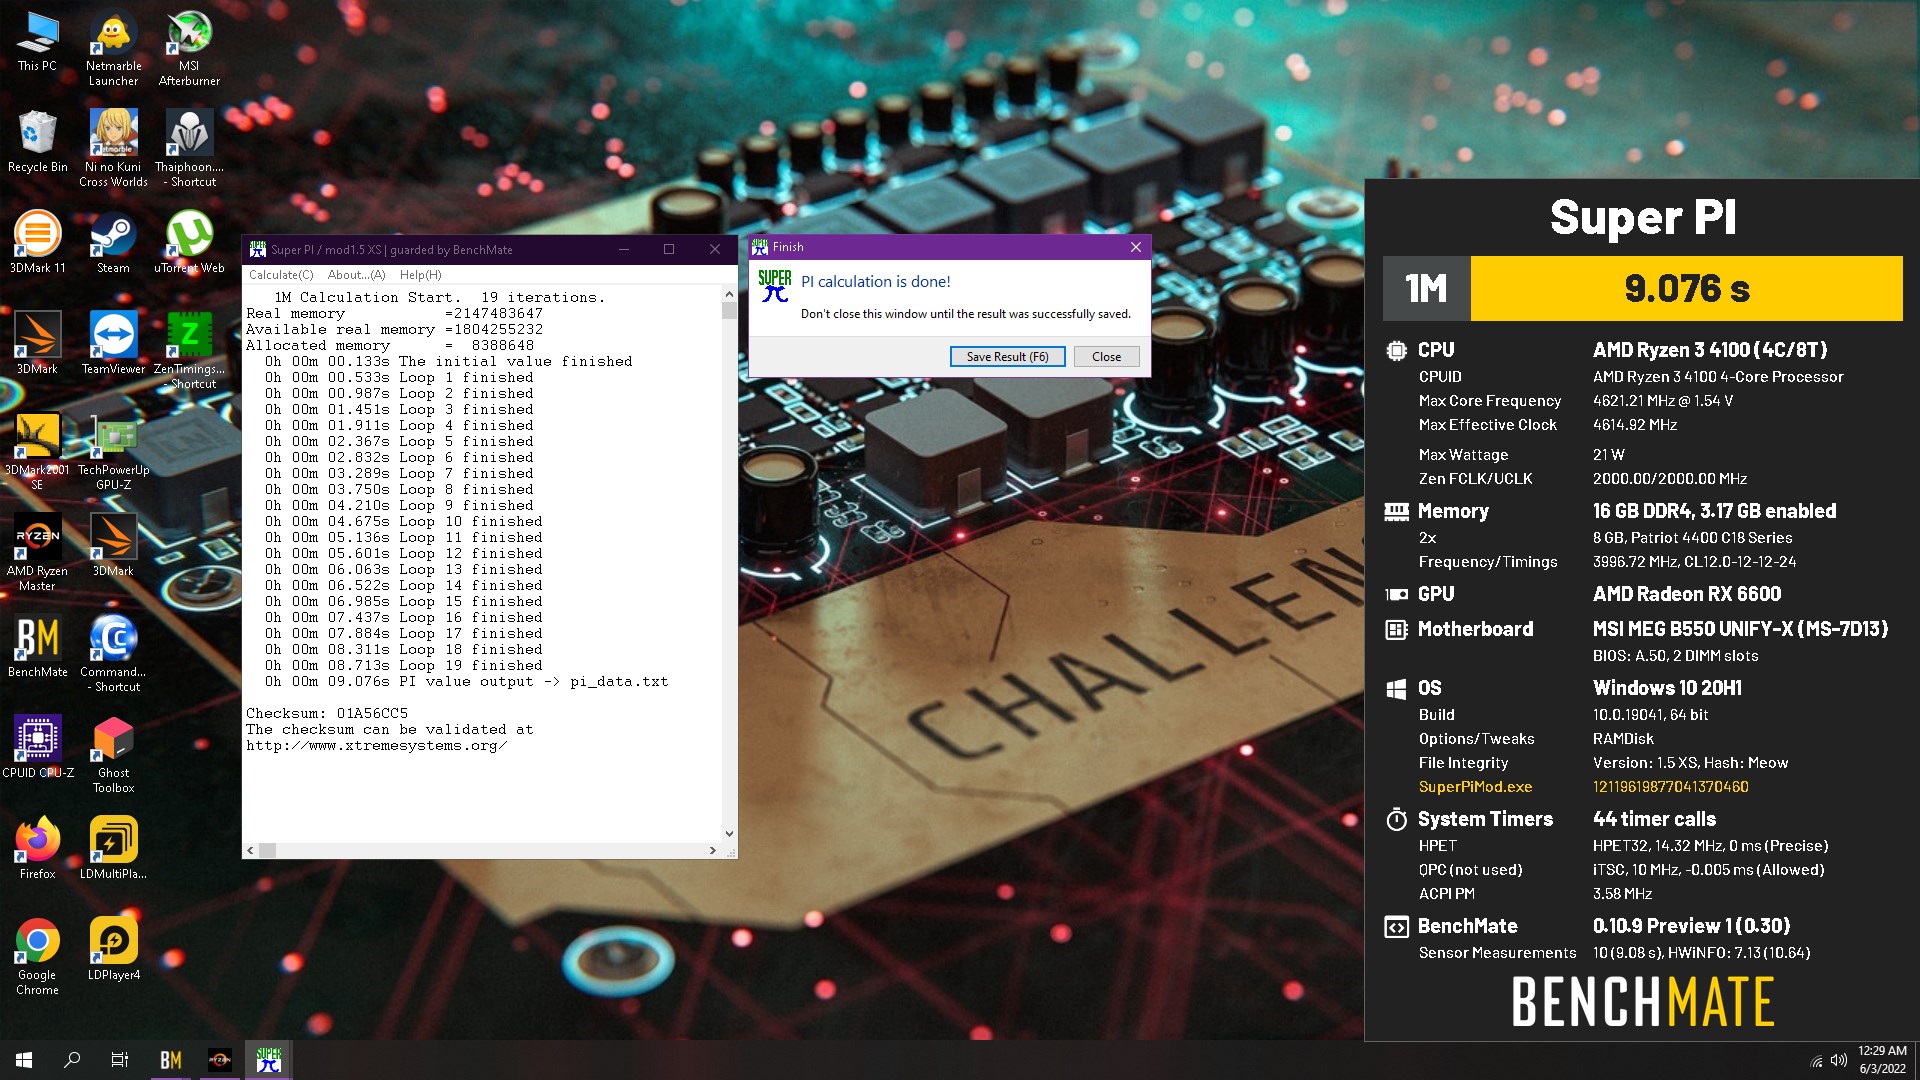The height and width of the screenshot is (1080, 1920).
Task: Launch BenchMate desktop icon
Action: (37, 647)
